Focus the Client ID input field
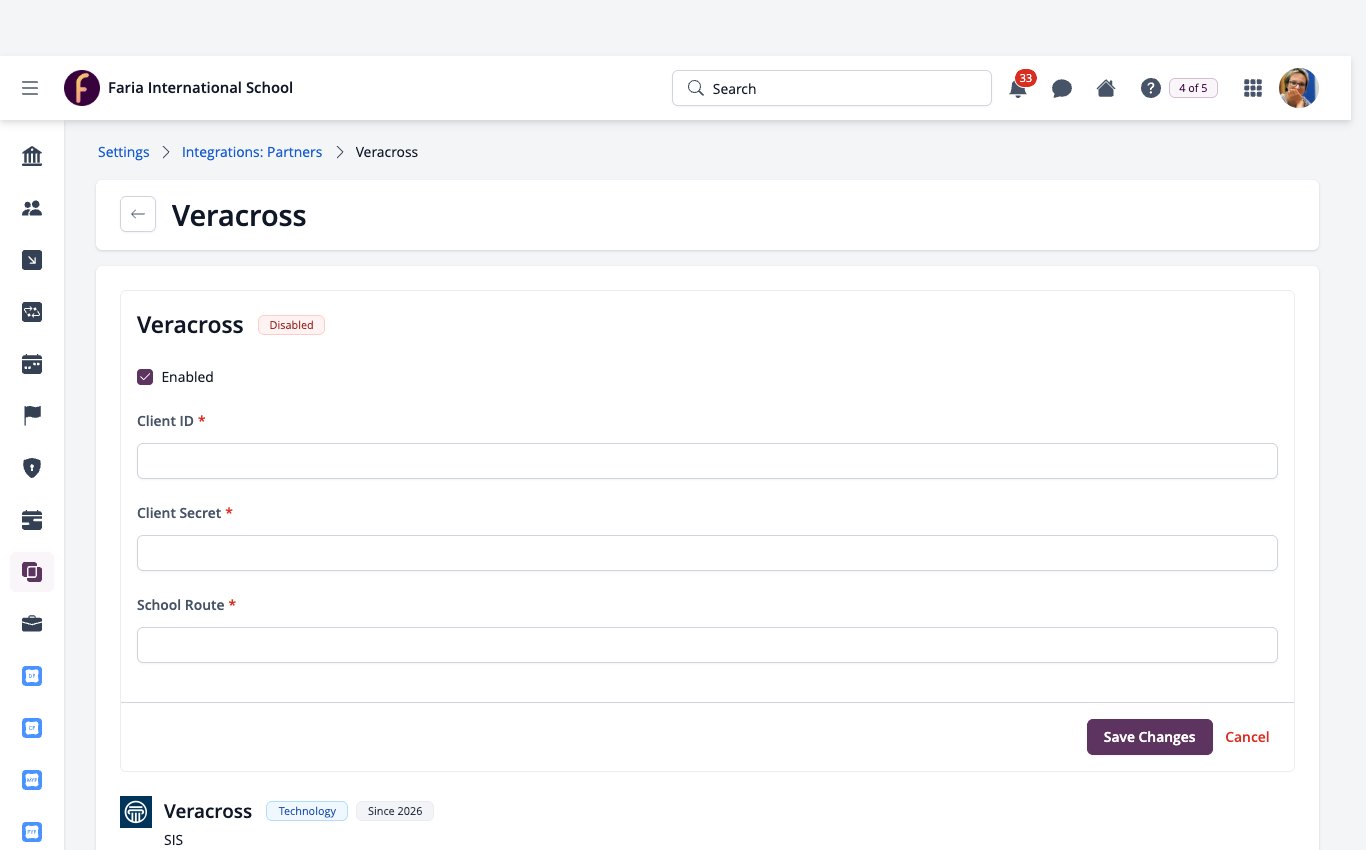The height and width of the screenshot is (850, 1366). (x=707, y=461)
